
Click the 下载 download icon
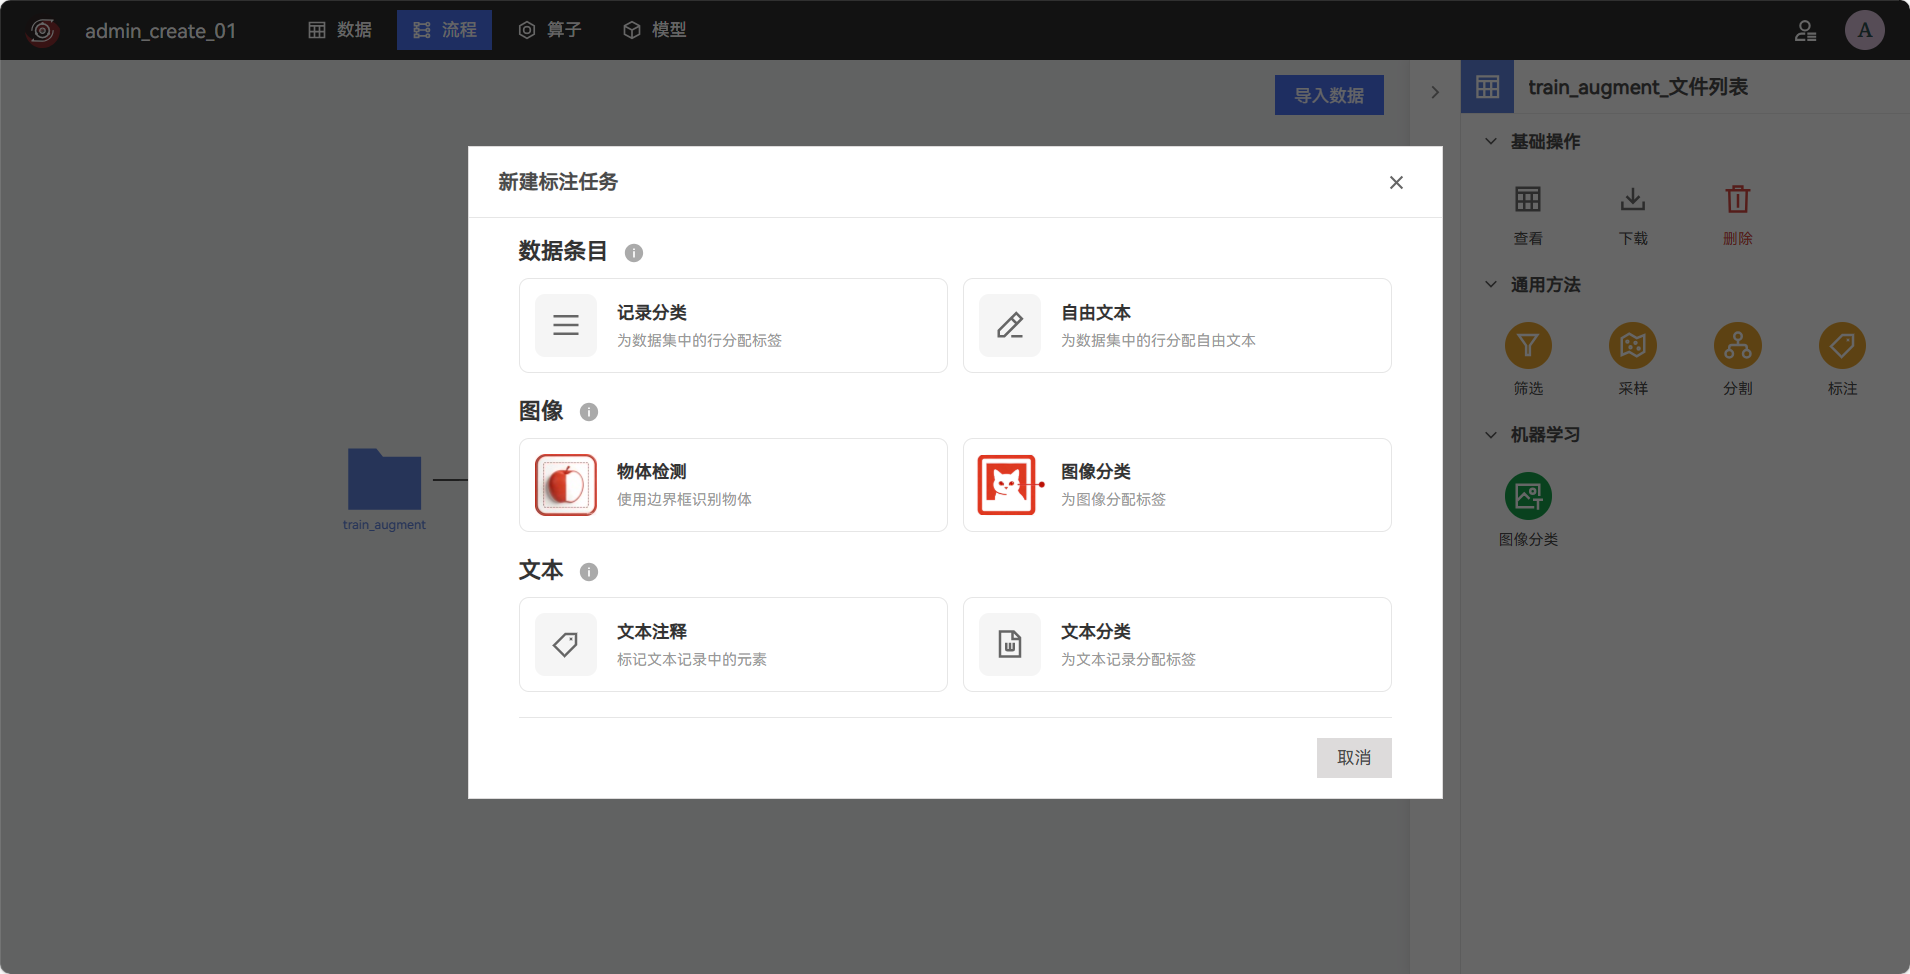click(x=1633, y=199)
